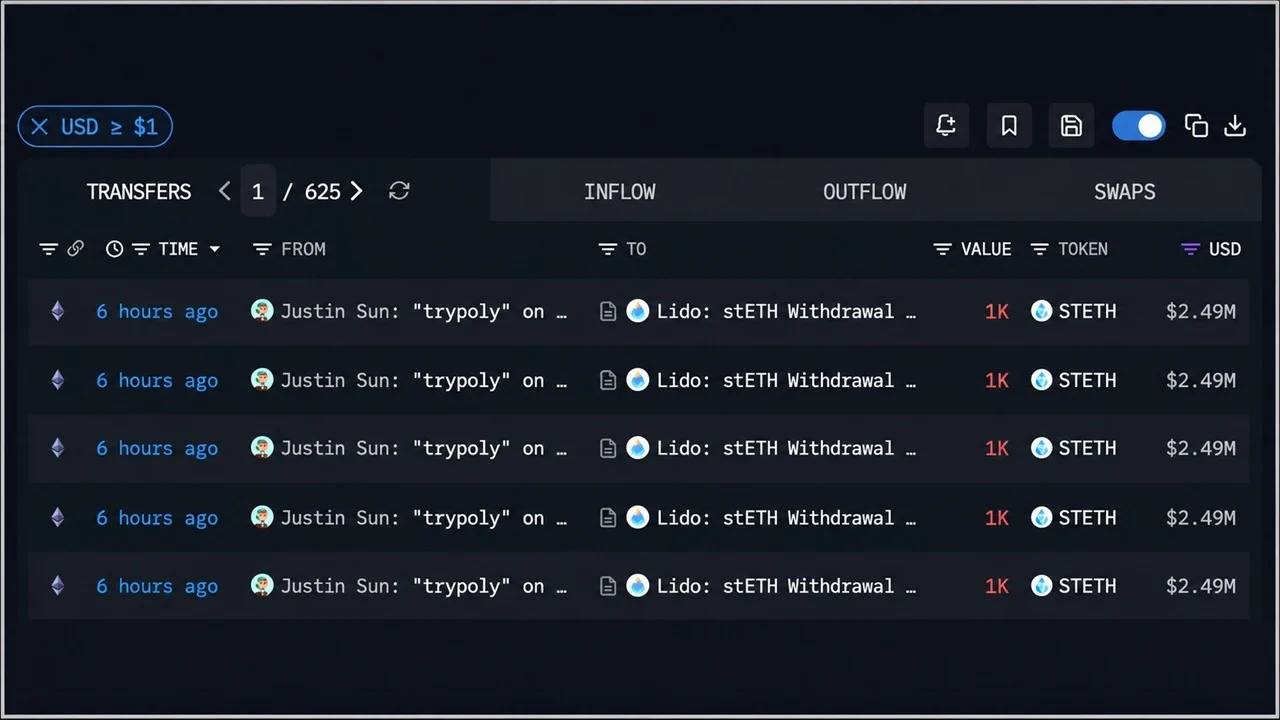Select the TRANSFERS tab
The height and width of the screenshot is (720, 1280).
[x=139, y=192]
